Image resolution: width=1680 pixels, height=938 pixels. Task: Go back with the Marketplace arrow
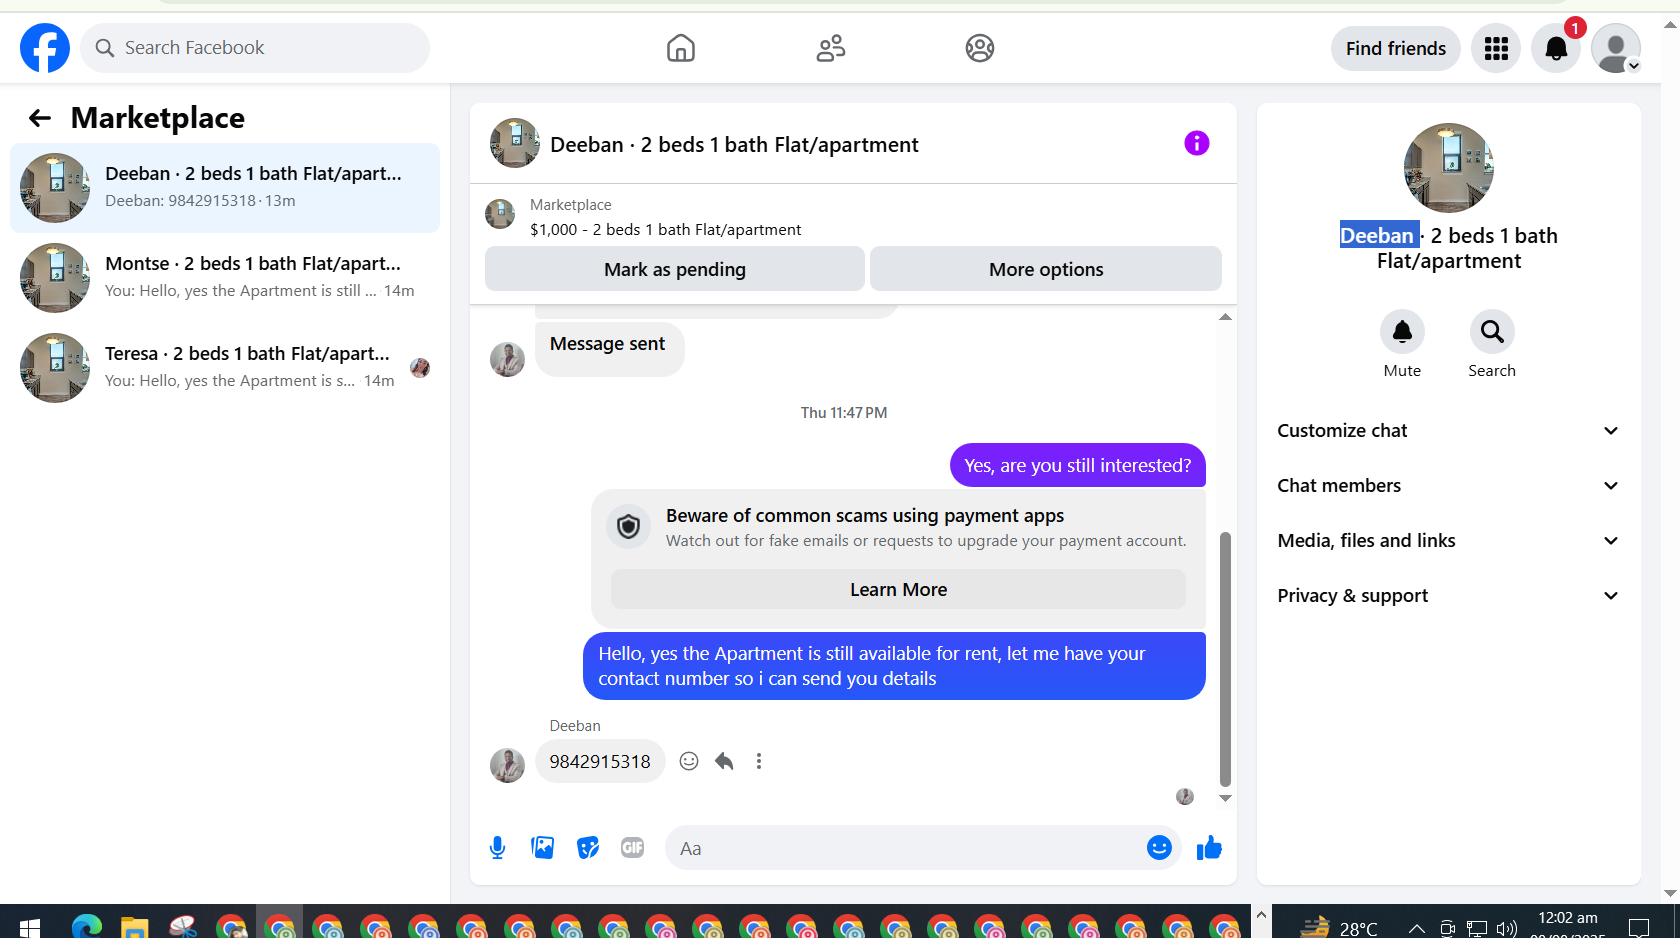coord(40,118)
